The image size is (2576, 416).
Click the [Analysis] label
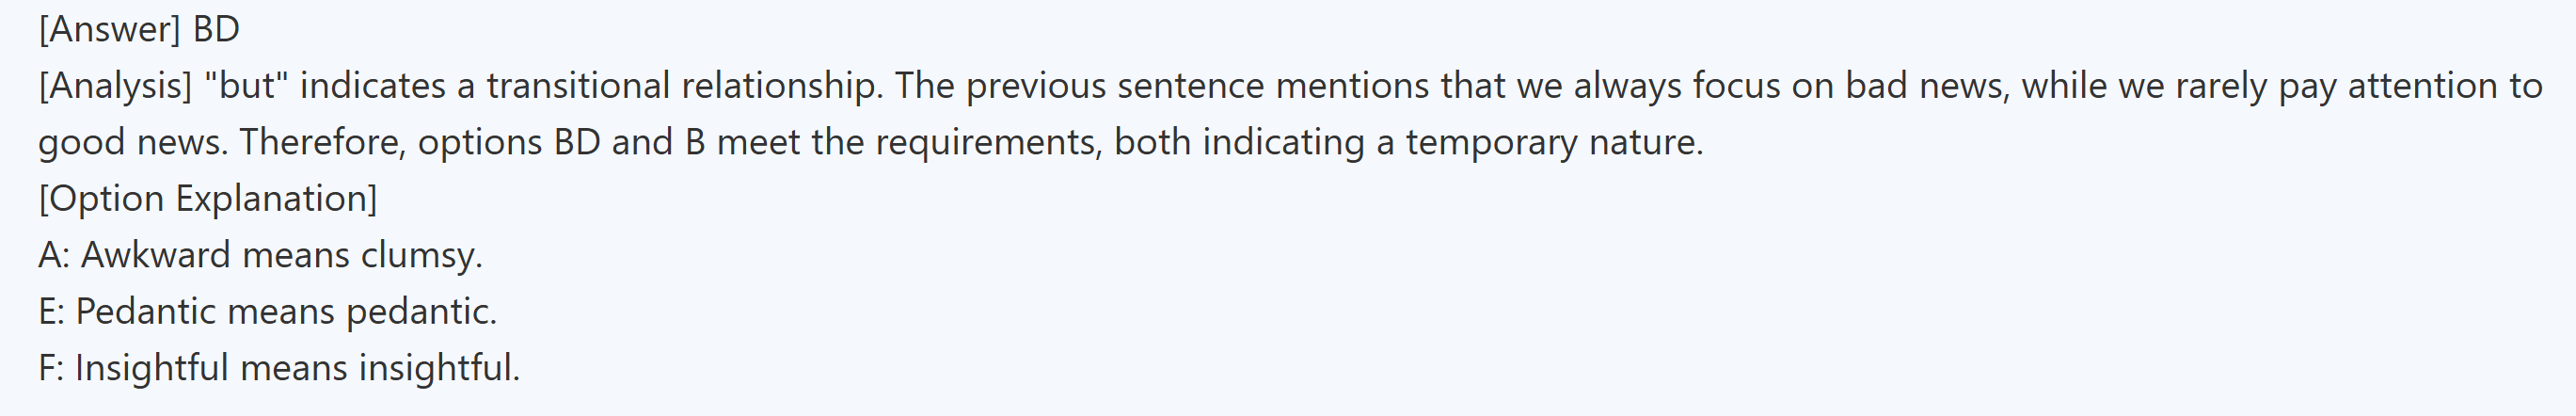coord(115,86)
